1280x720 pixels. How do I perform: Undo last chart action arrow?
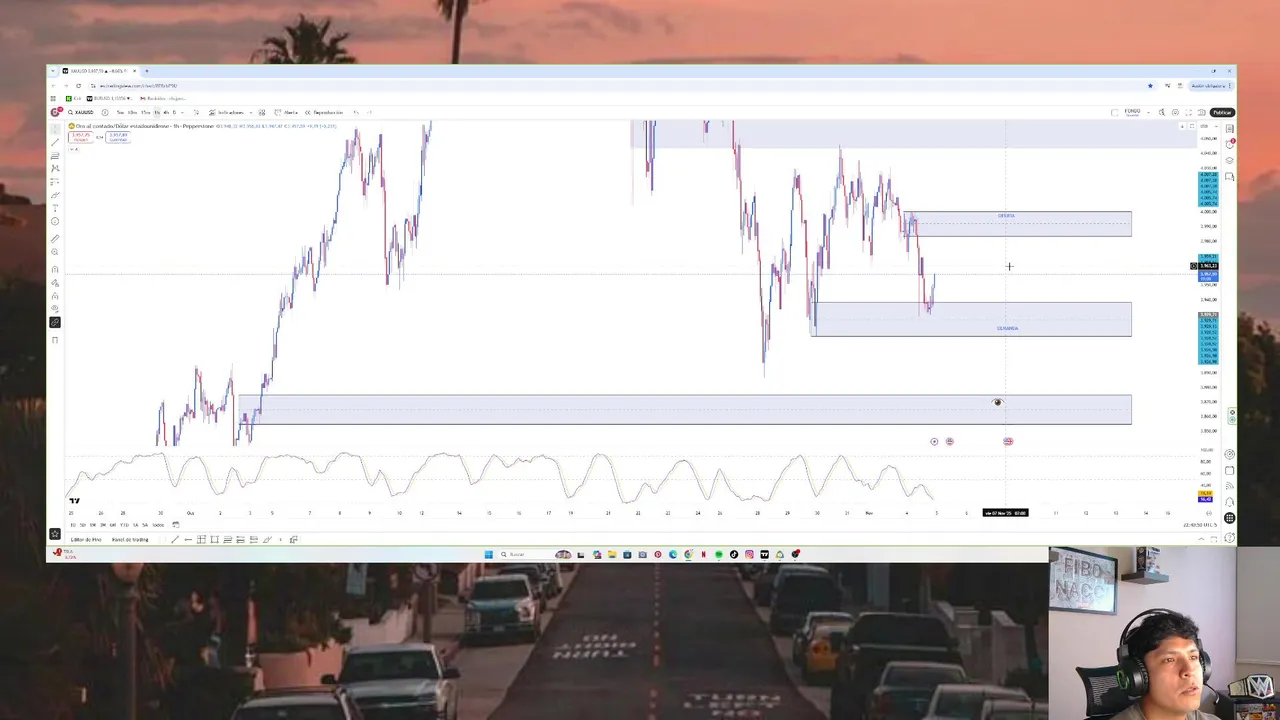[356, 112]
